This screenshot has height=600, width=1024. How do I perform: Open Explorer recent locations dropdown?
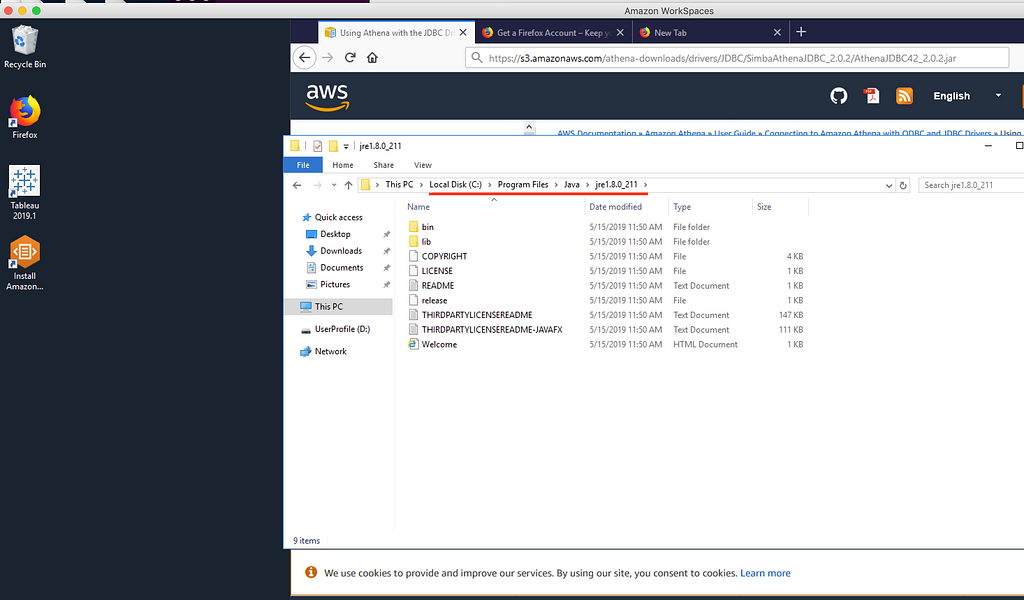tap(334, 185)
